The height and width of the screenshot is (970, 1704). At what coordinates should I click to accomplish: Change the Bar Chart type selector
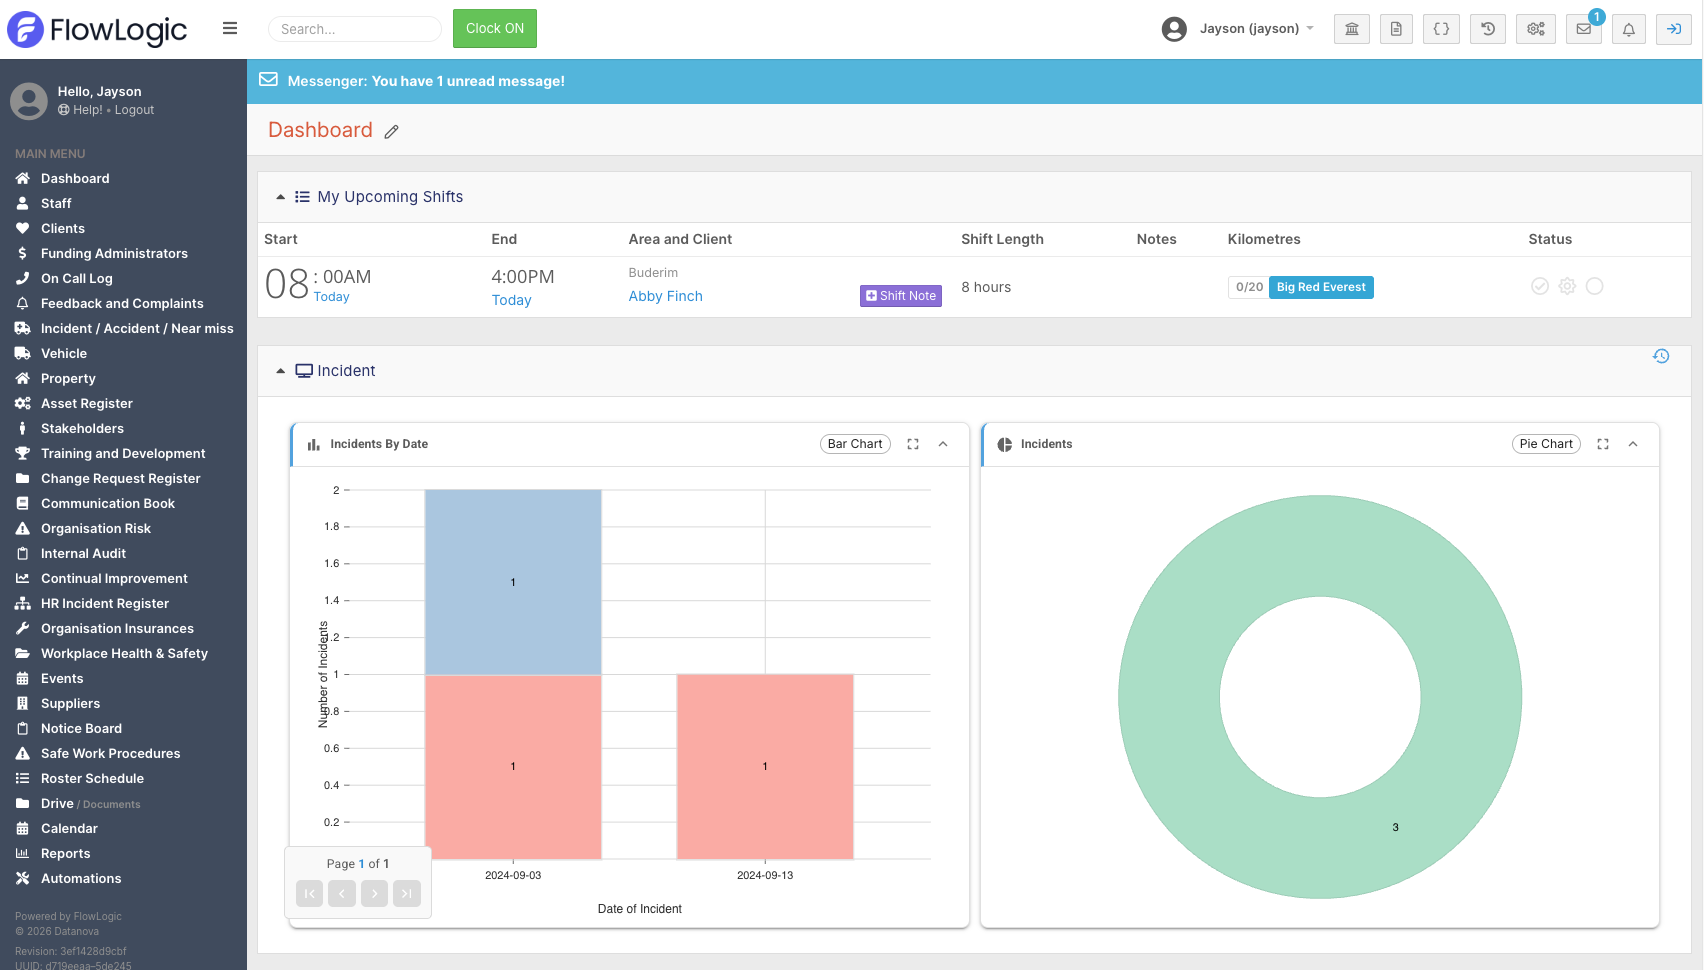pos(855,444)
